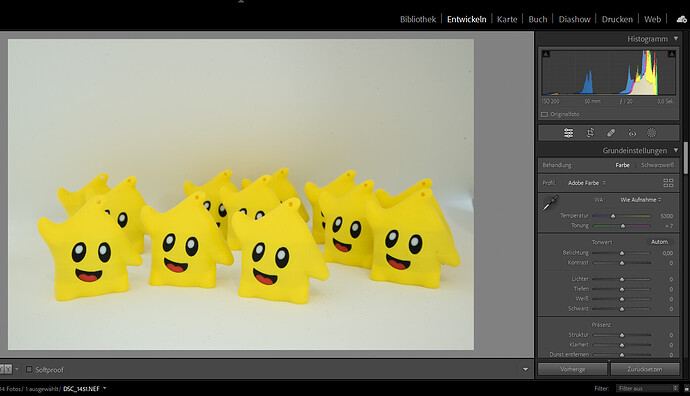Screen dimensions: 690x396
Task: Enable the Softproof checkbox
Action: tap(29, 369)
